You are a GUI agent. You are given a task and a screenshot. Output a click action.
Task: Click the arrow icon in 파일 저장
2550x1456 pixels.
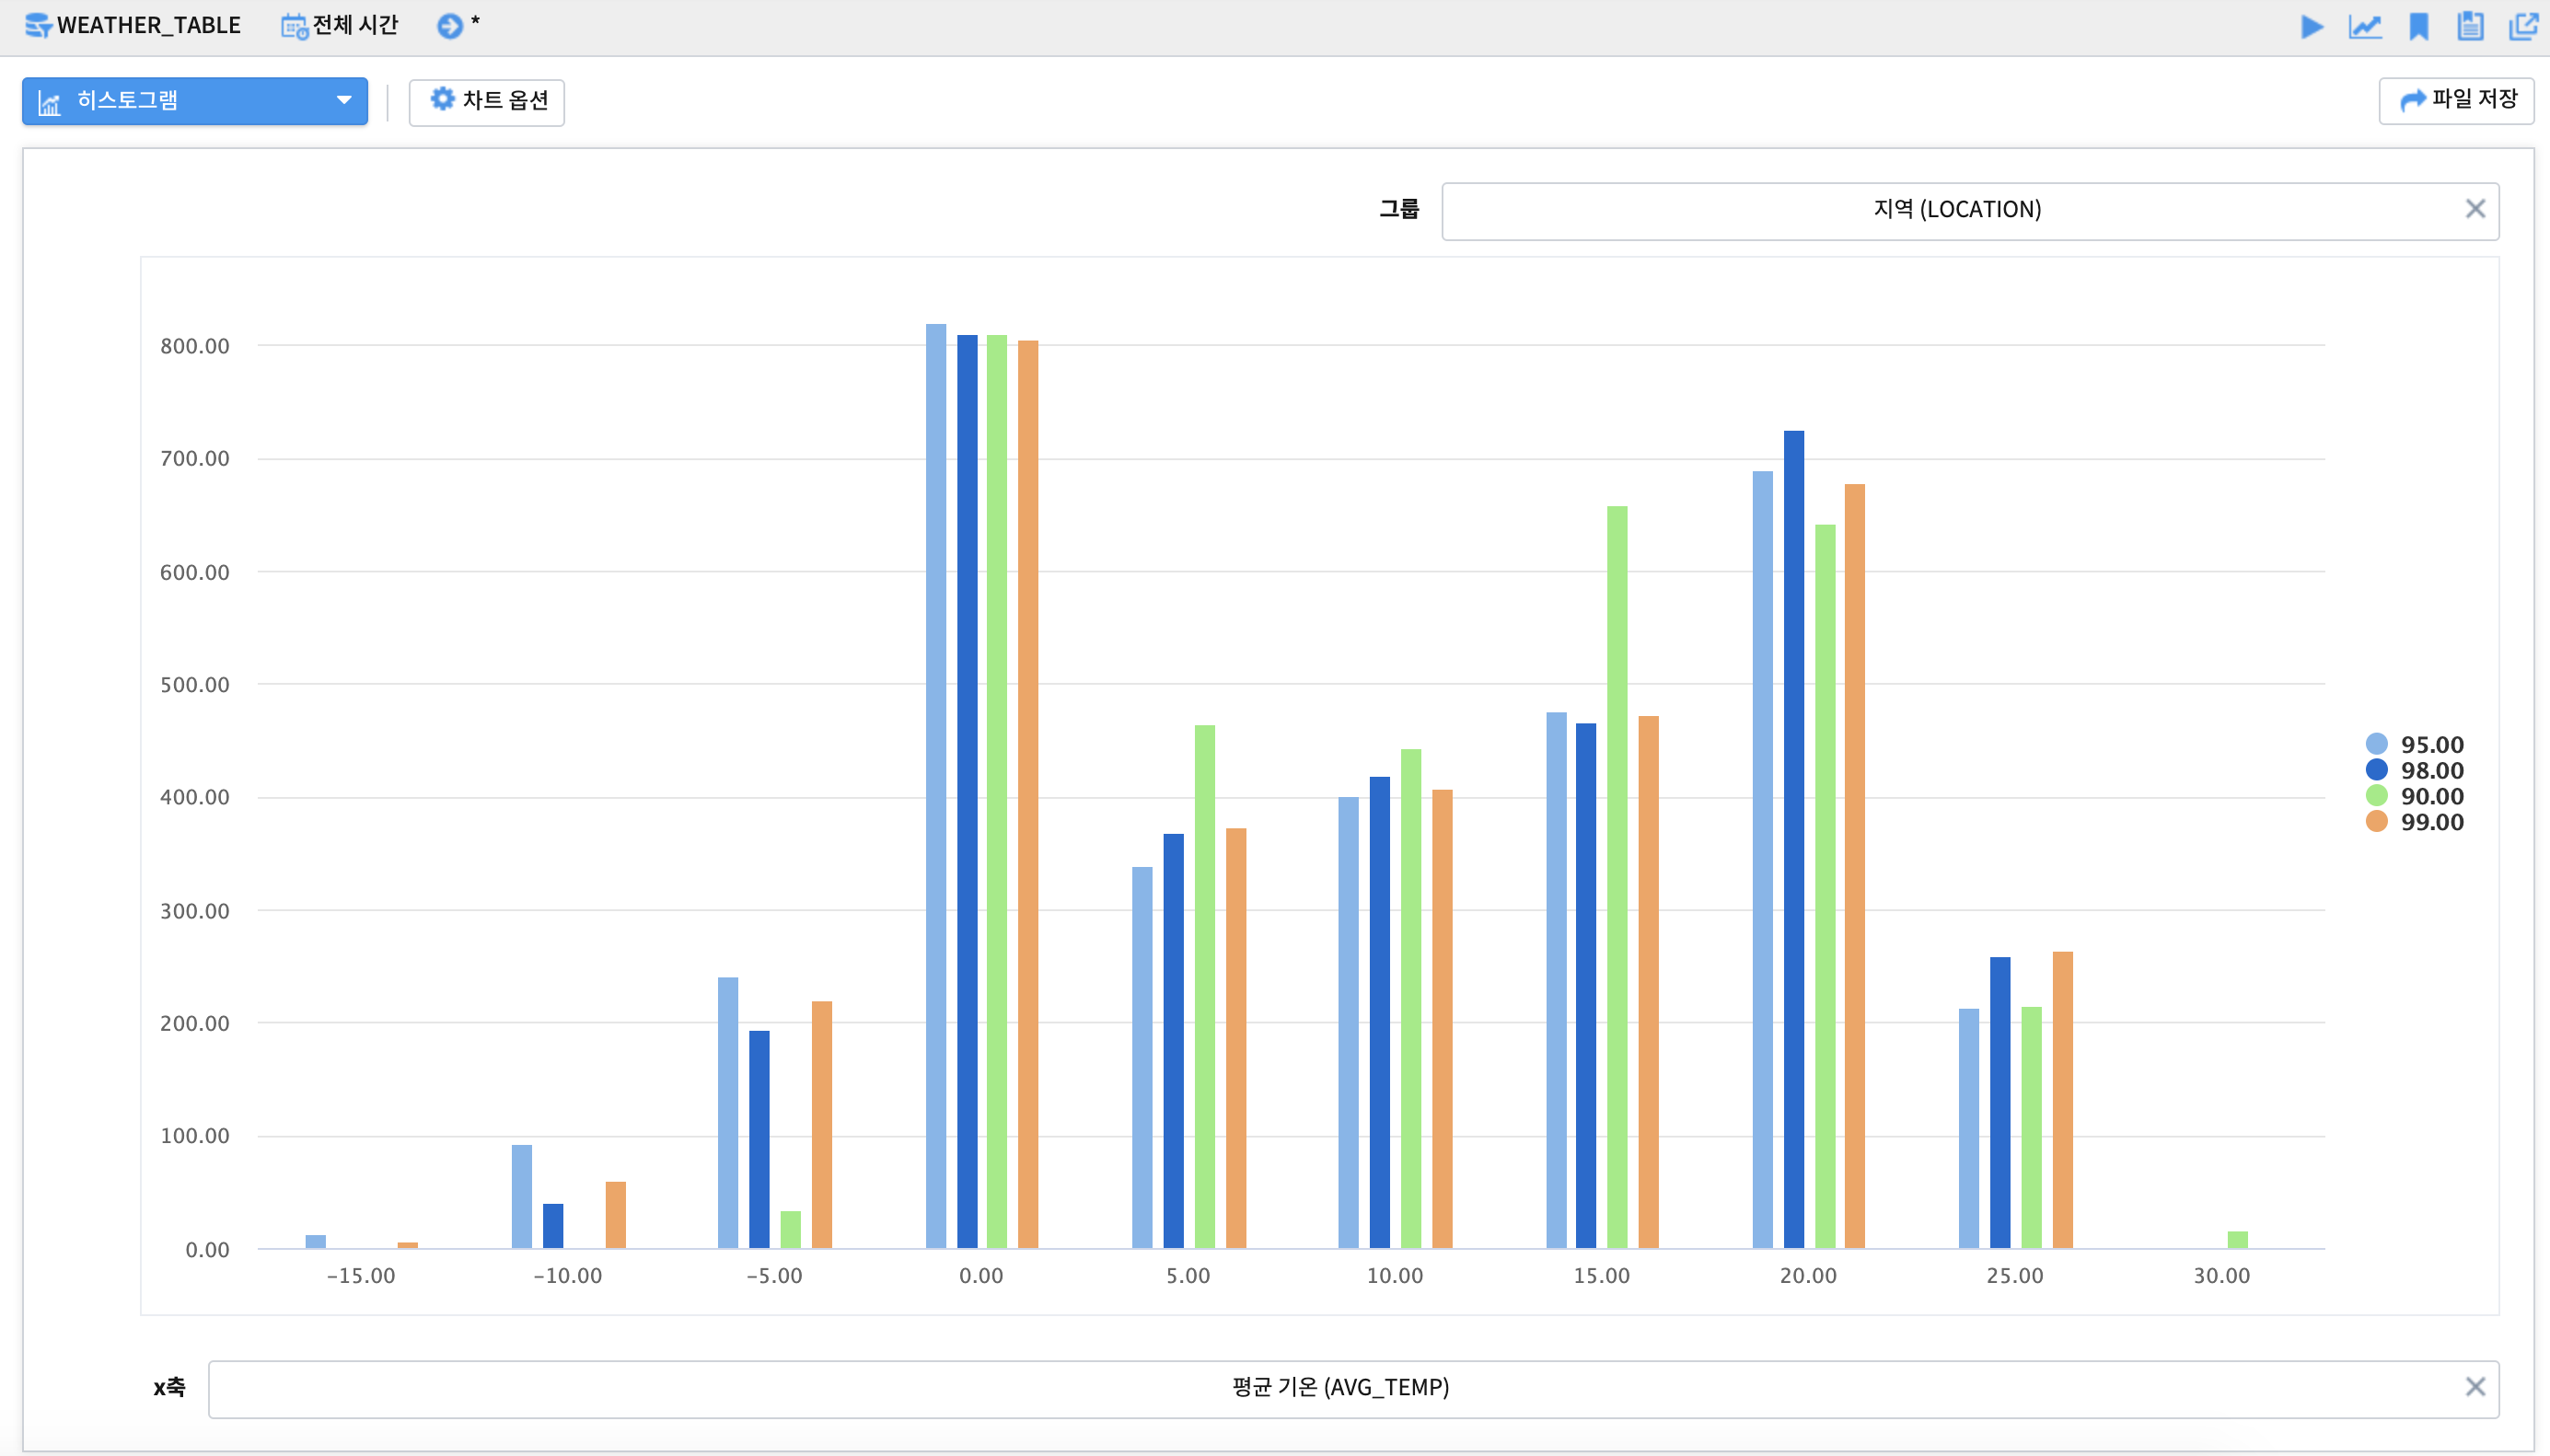[2412, 99]
